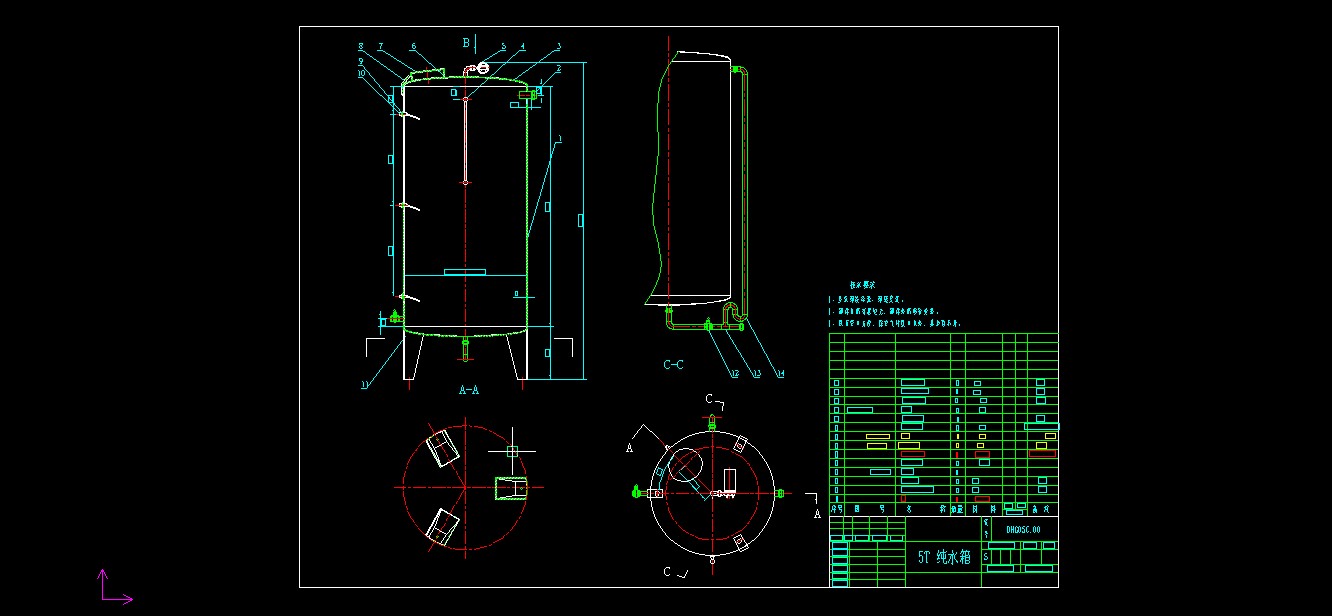Select the "B" view marker above the tank
This screenshot has height=616, width=1332.
[465, 42]
